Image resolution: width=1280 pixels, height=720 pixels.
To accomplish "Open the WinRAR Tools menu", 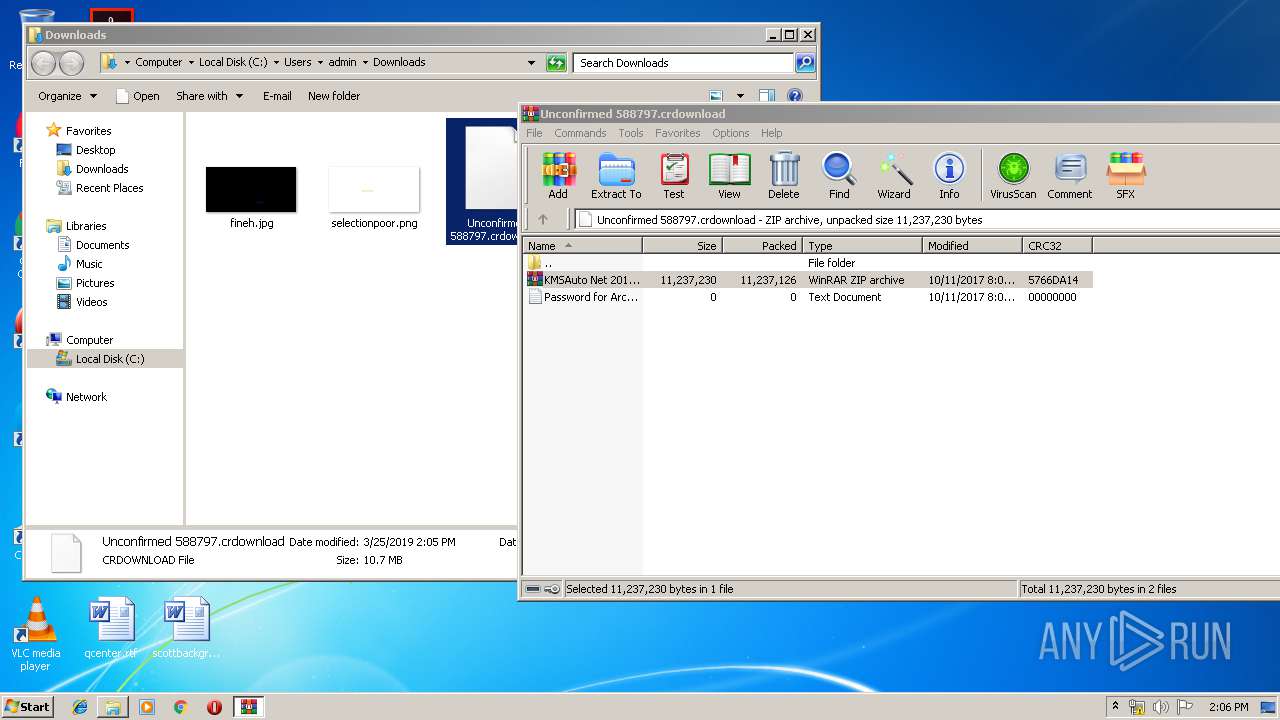I will click(x=630, y=133).
